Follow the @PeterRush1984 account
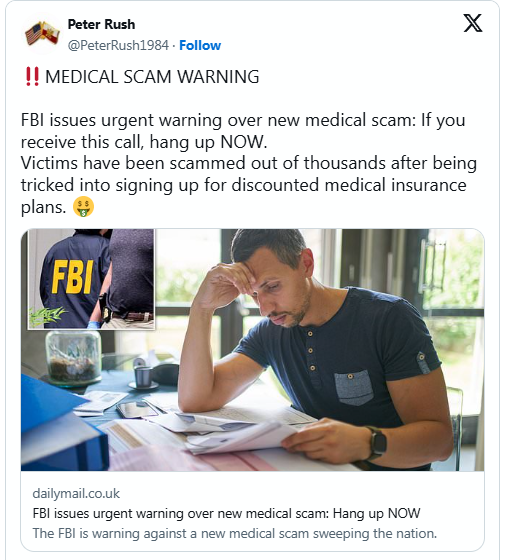Image resolution: width=505 pixels, height=560 pixels. pos(200,45)
